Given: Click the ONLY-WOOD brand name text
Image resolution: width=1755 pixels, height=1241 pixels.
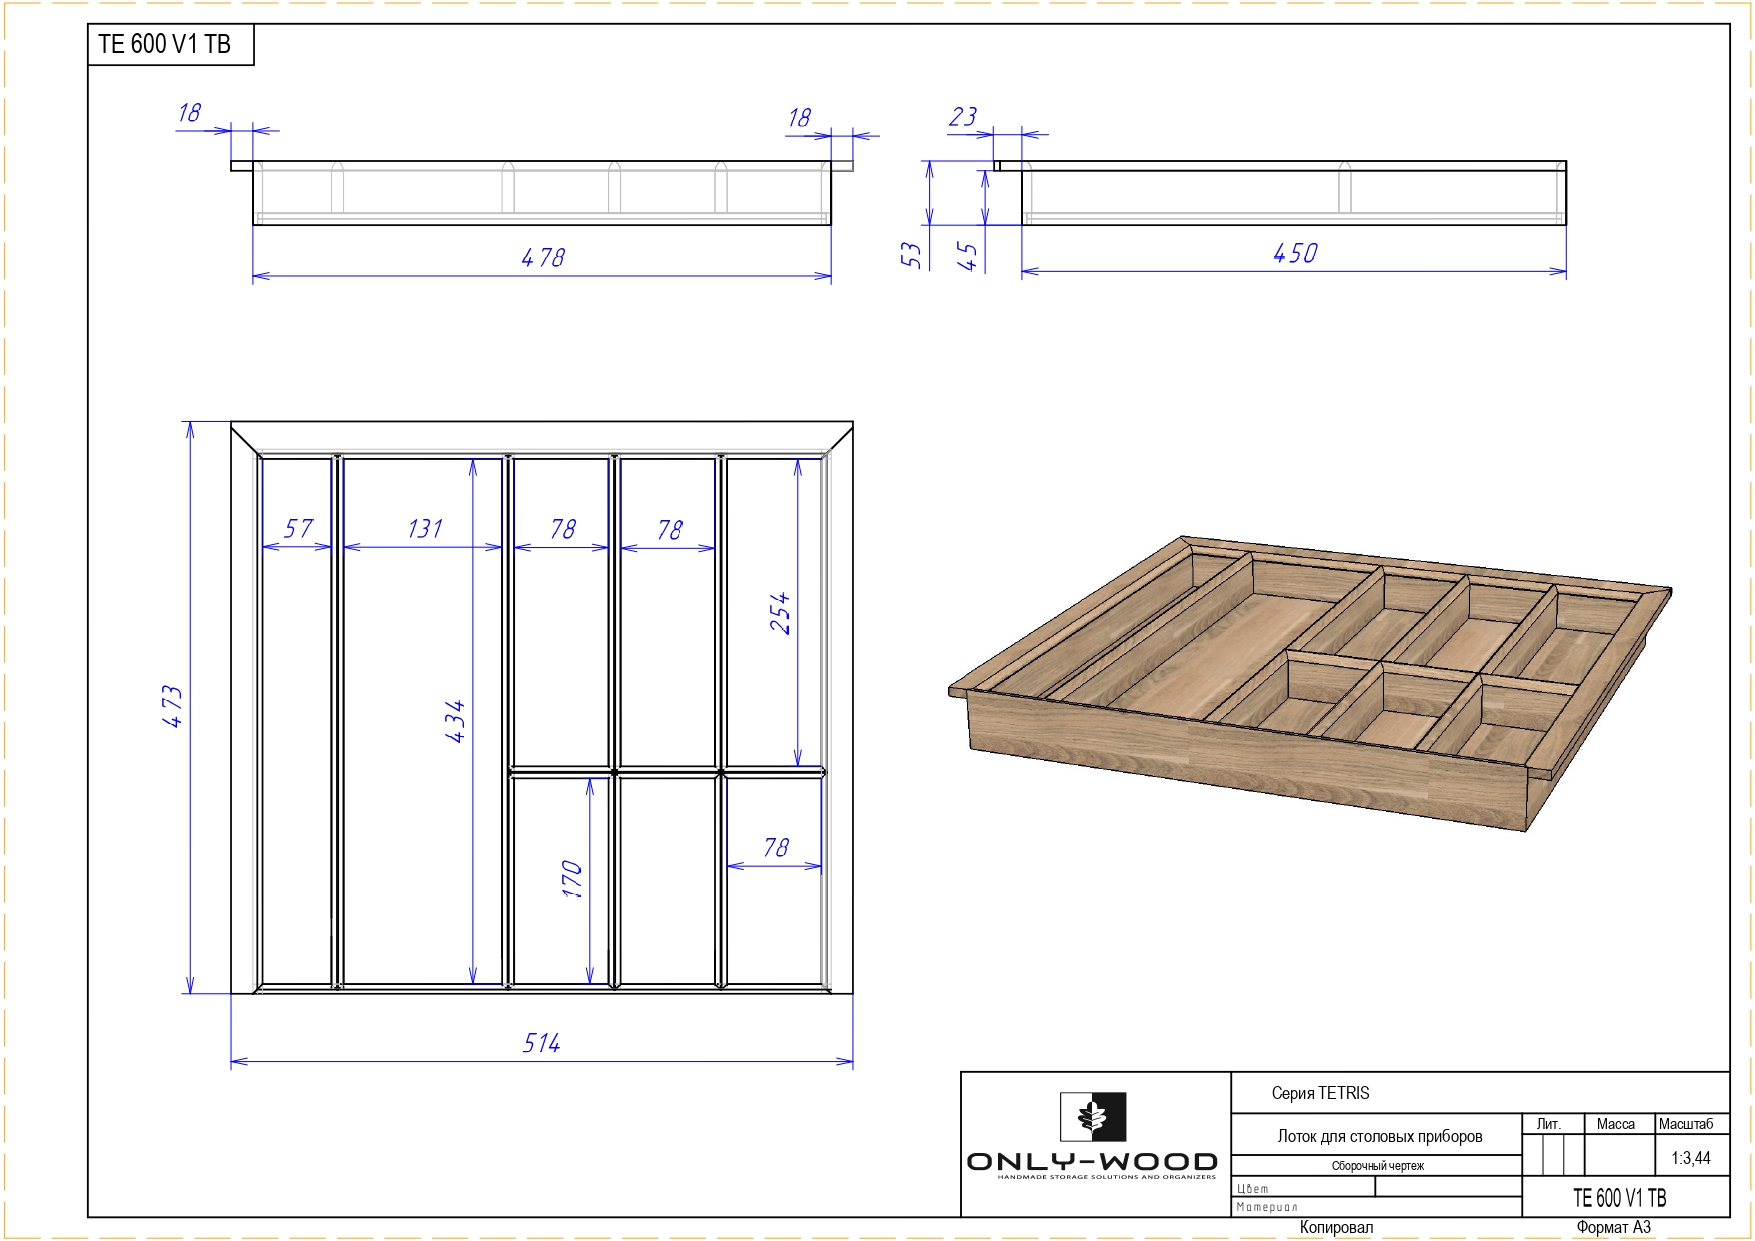Looking at the screenshot, I should point(1092,1162).
